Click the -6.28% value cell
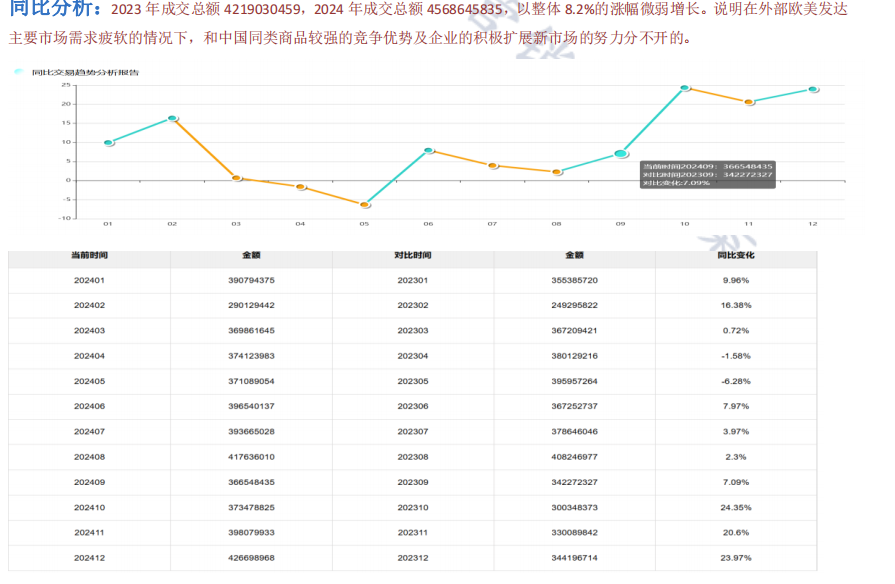The height and width of the screenshot is (584, 895). click(735, 381)
